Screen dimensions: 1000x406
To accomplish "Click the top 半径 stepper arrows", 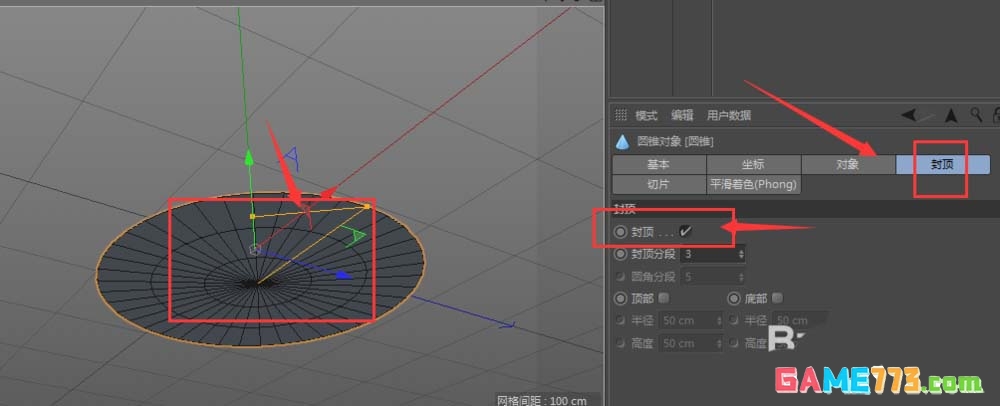I will click(x=720, y=321).
